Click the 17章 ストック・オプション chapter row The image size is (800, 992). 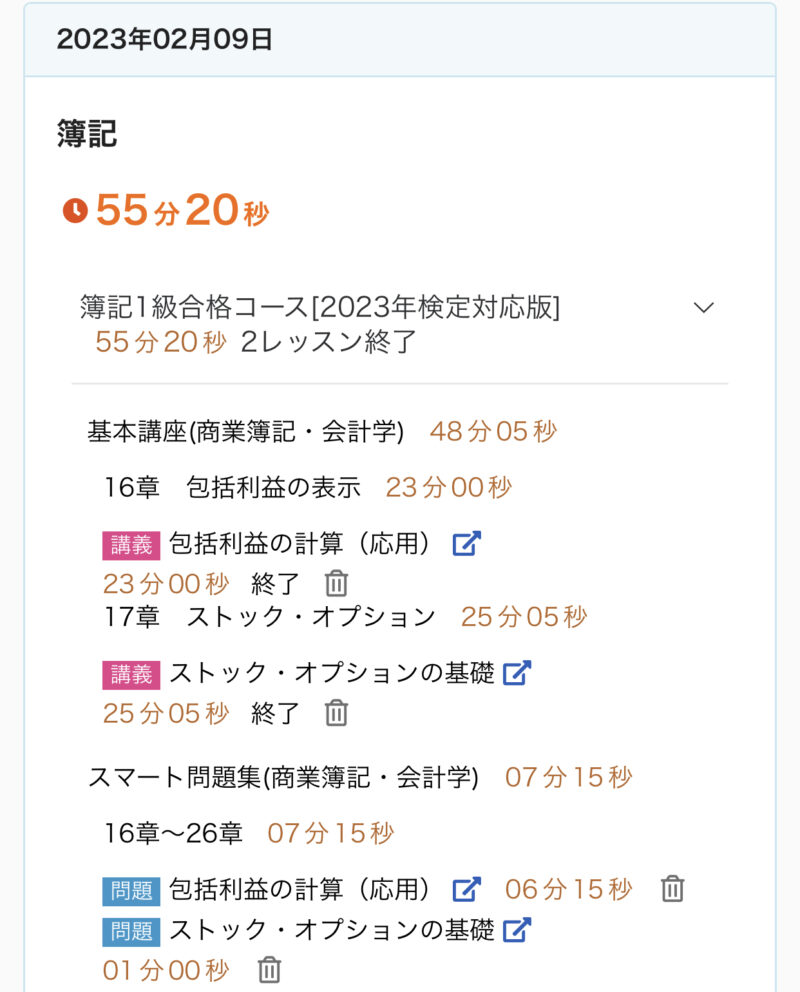point(270,617)
